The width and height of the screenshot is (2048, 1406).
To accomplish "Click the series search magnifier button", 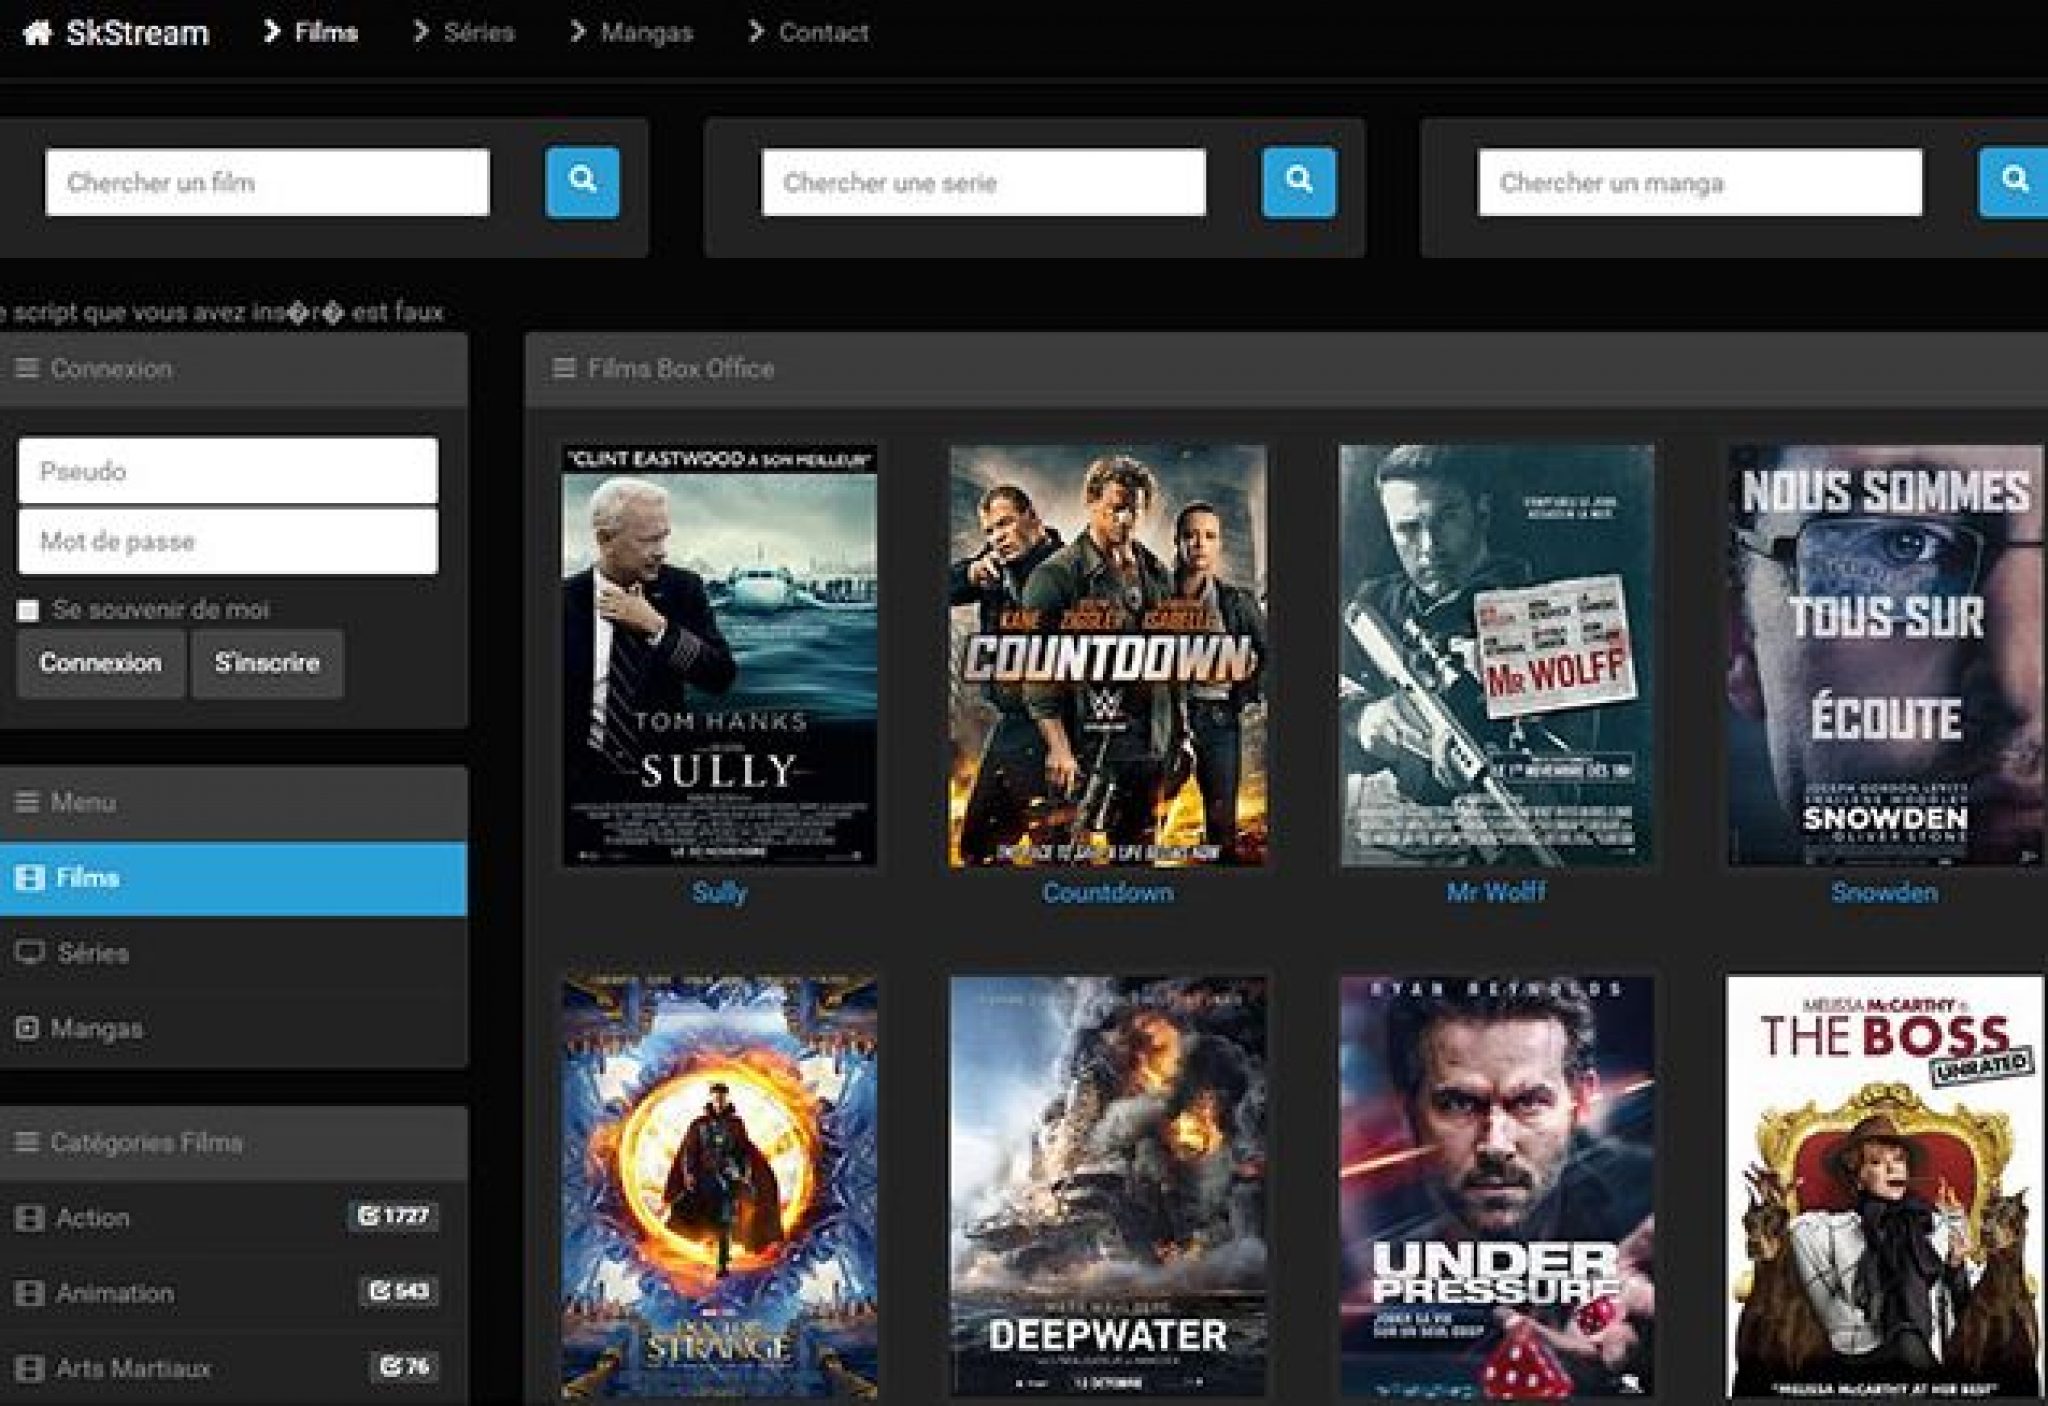I will (1298, 182).
